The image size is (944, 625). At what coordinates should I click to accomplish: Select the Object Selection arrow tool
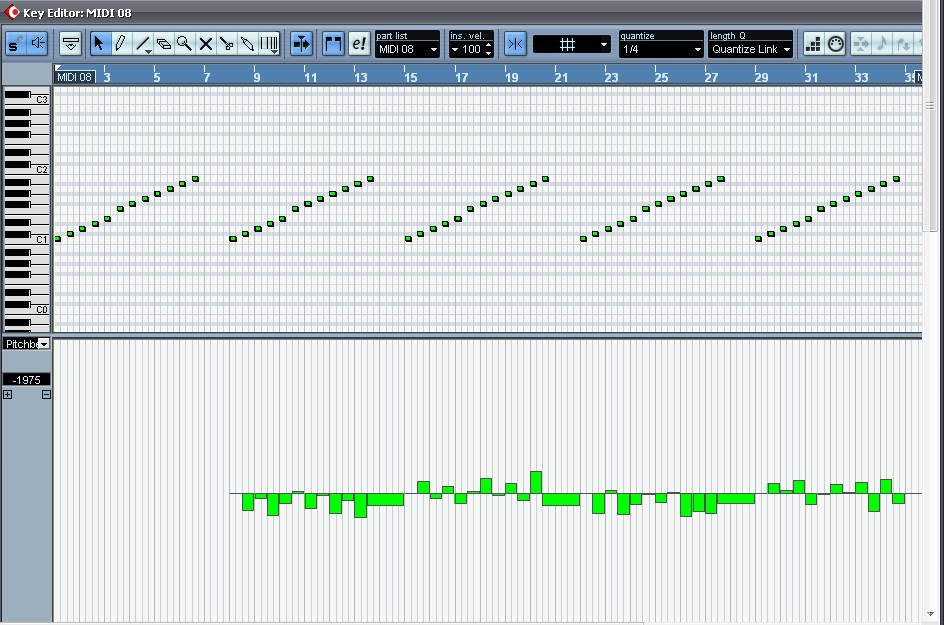[x=98, y=44]
